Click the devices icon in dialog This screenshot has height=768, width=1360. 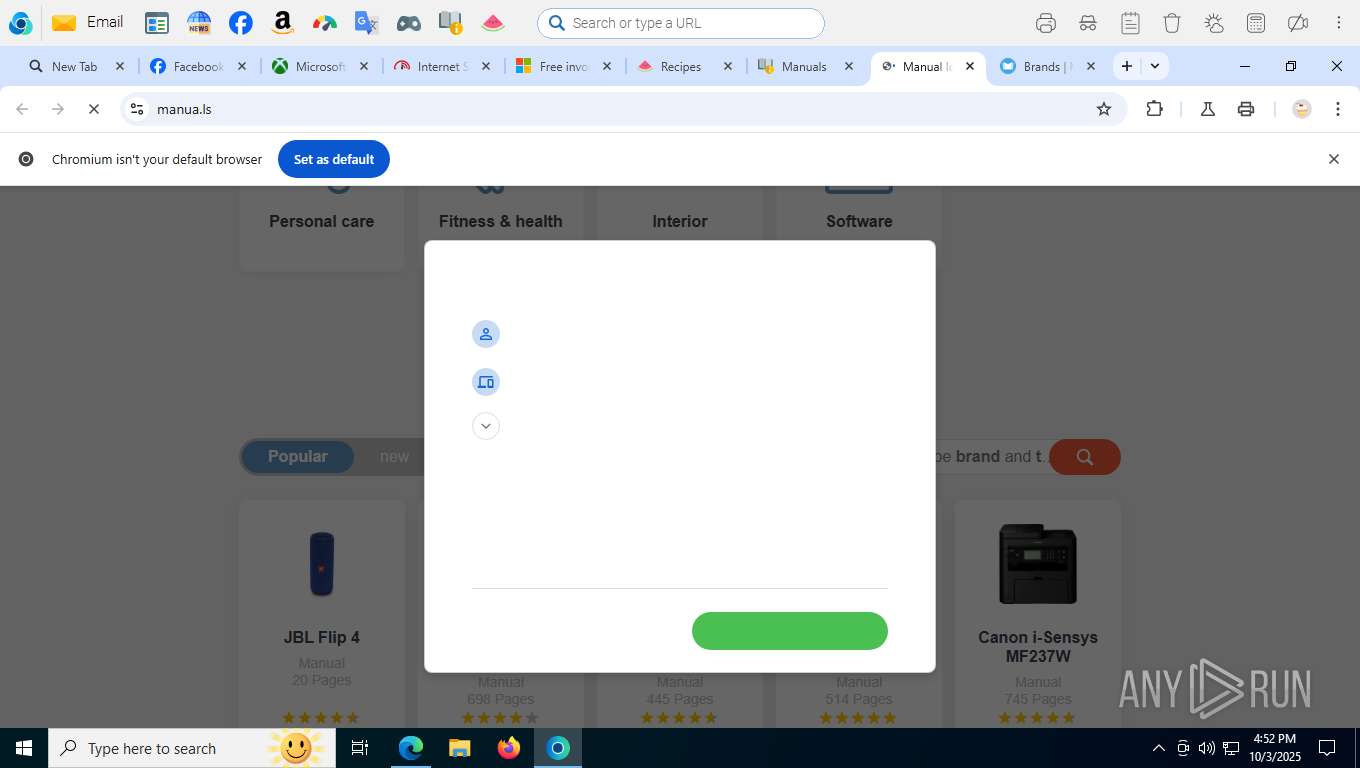point(486,382)
